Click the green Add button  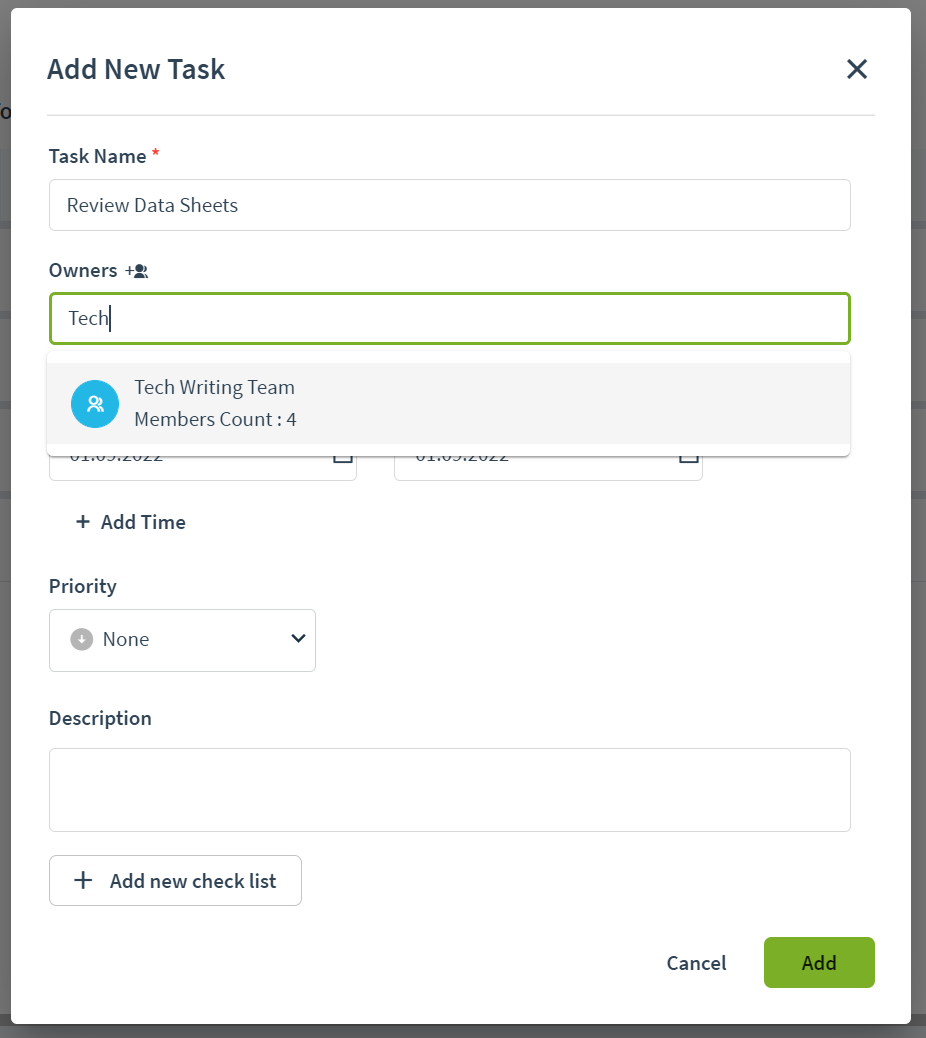coord(819,963)
